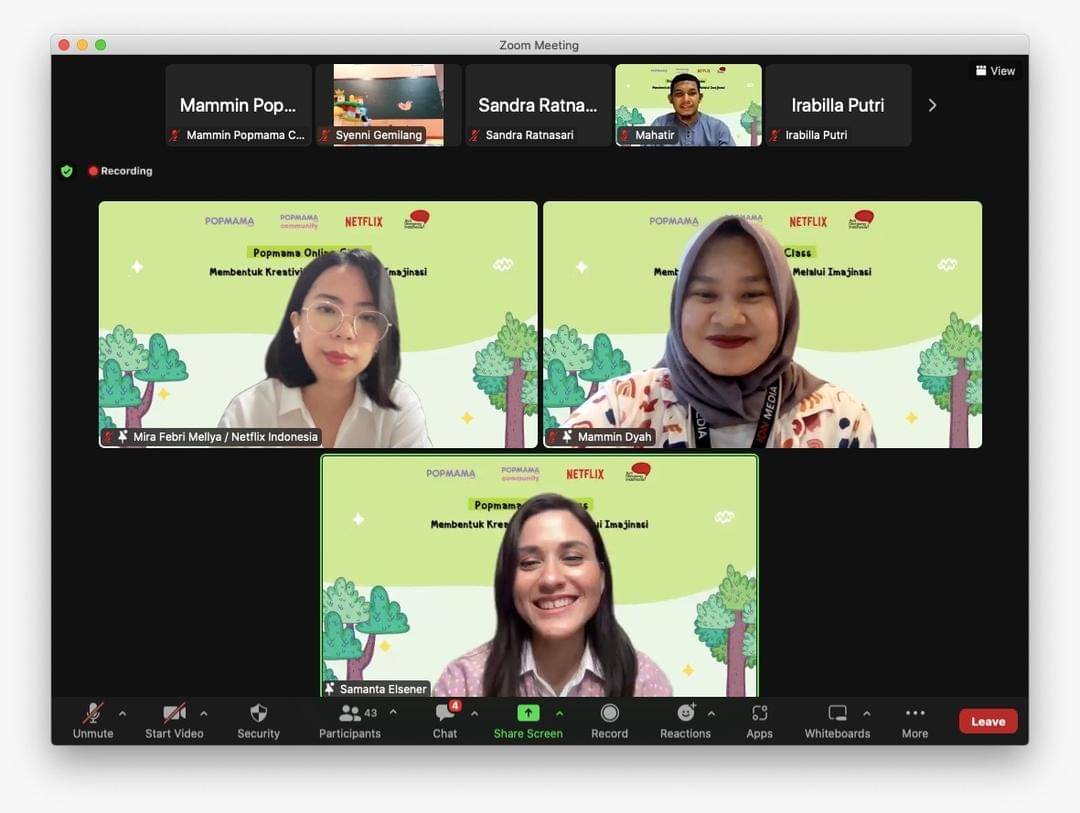Click the 43 participants count label
The width and height of the screenshot is (1080, 813).
[x=369, y=712]
